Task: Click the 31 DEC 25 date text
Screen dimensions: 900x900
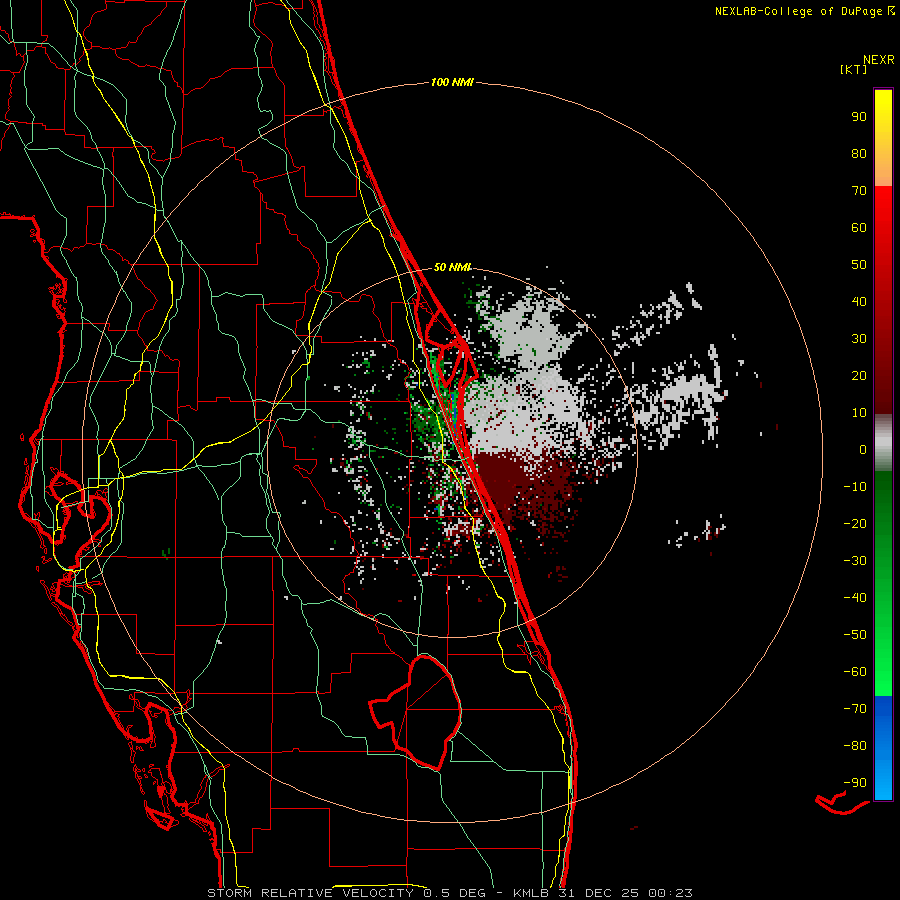Action: 598,893
